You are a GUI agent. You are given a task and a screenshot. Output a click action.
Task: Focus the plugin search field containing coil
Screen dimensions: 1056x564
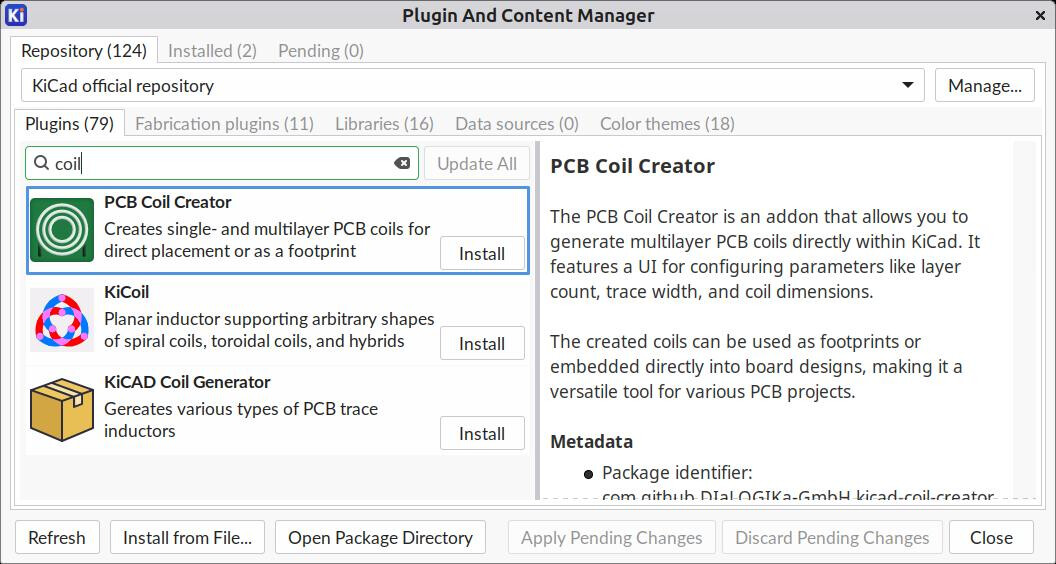(x=222, y=164)
